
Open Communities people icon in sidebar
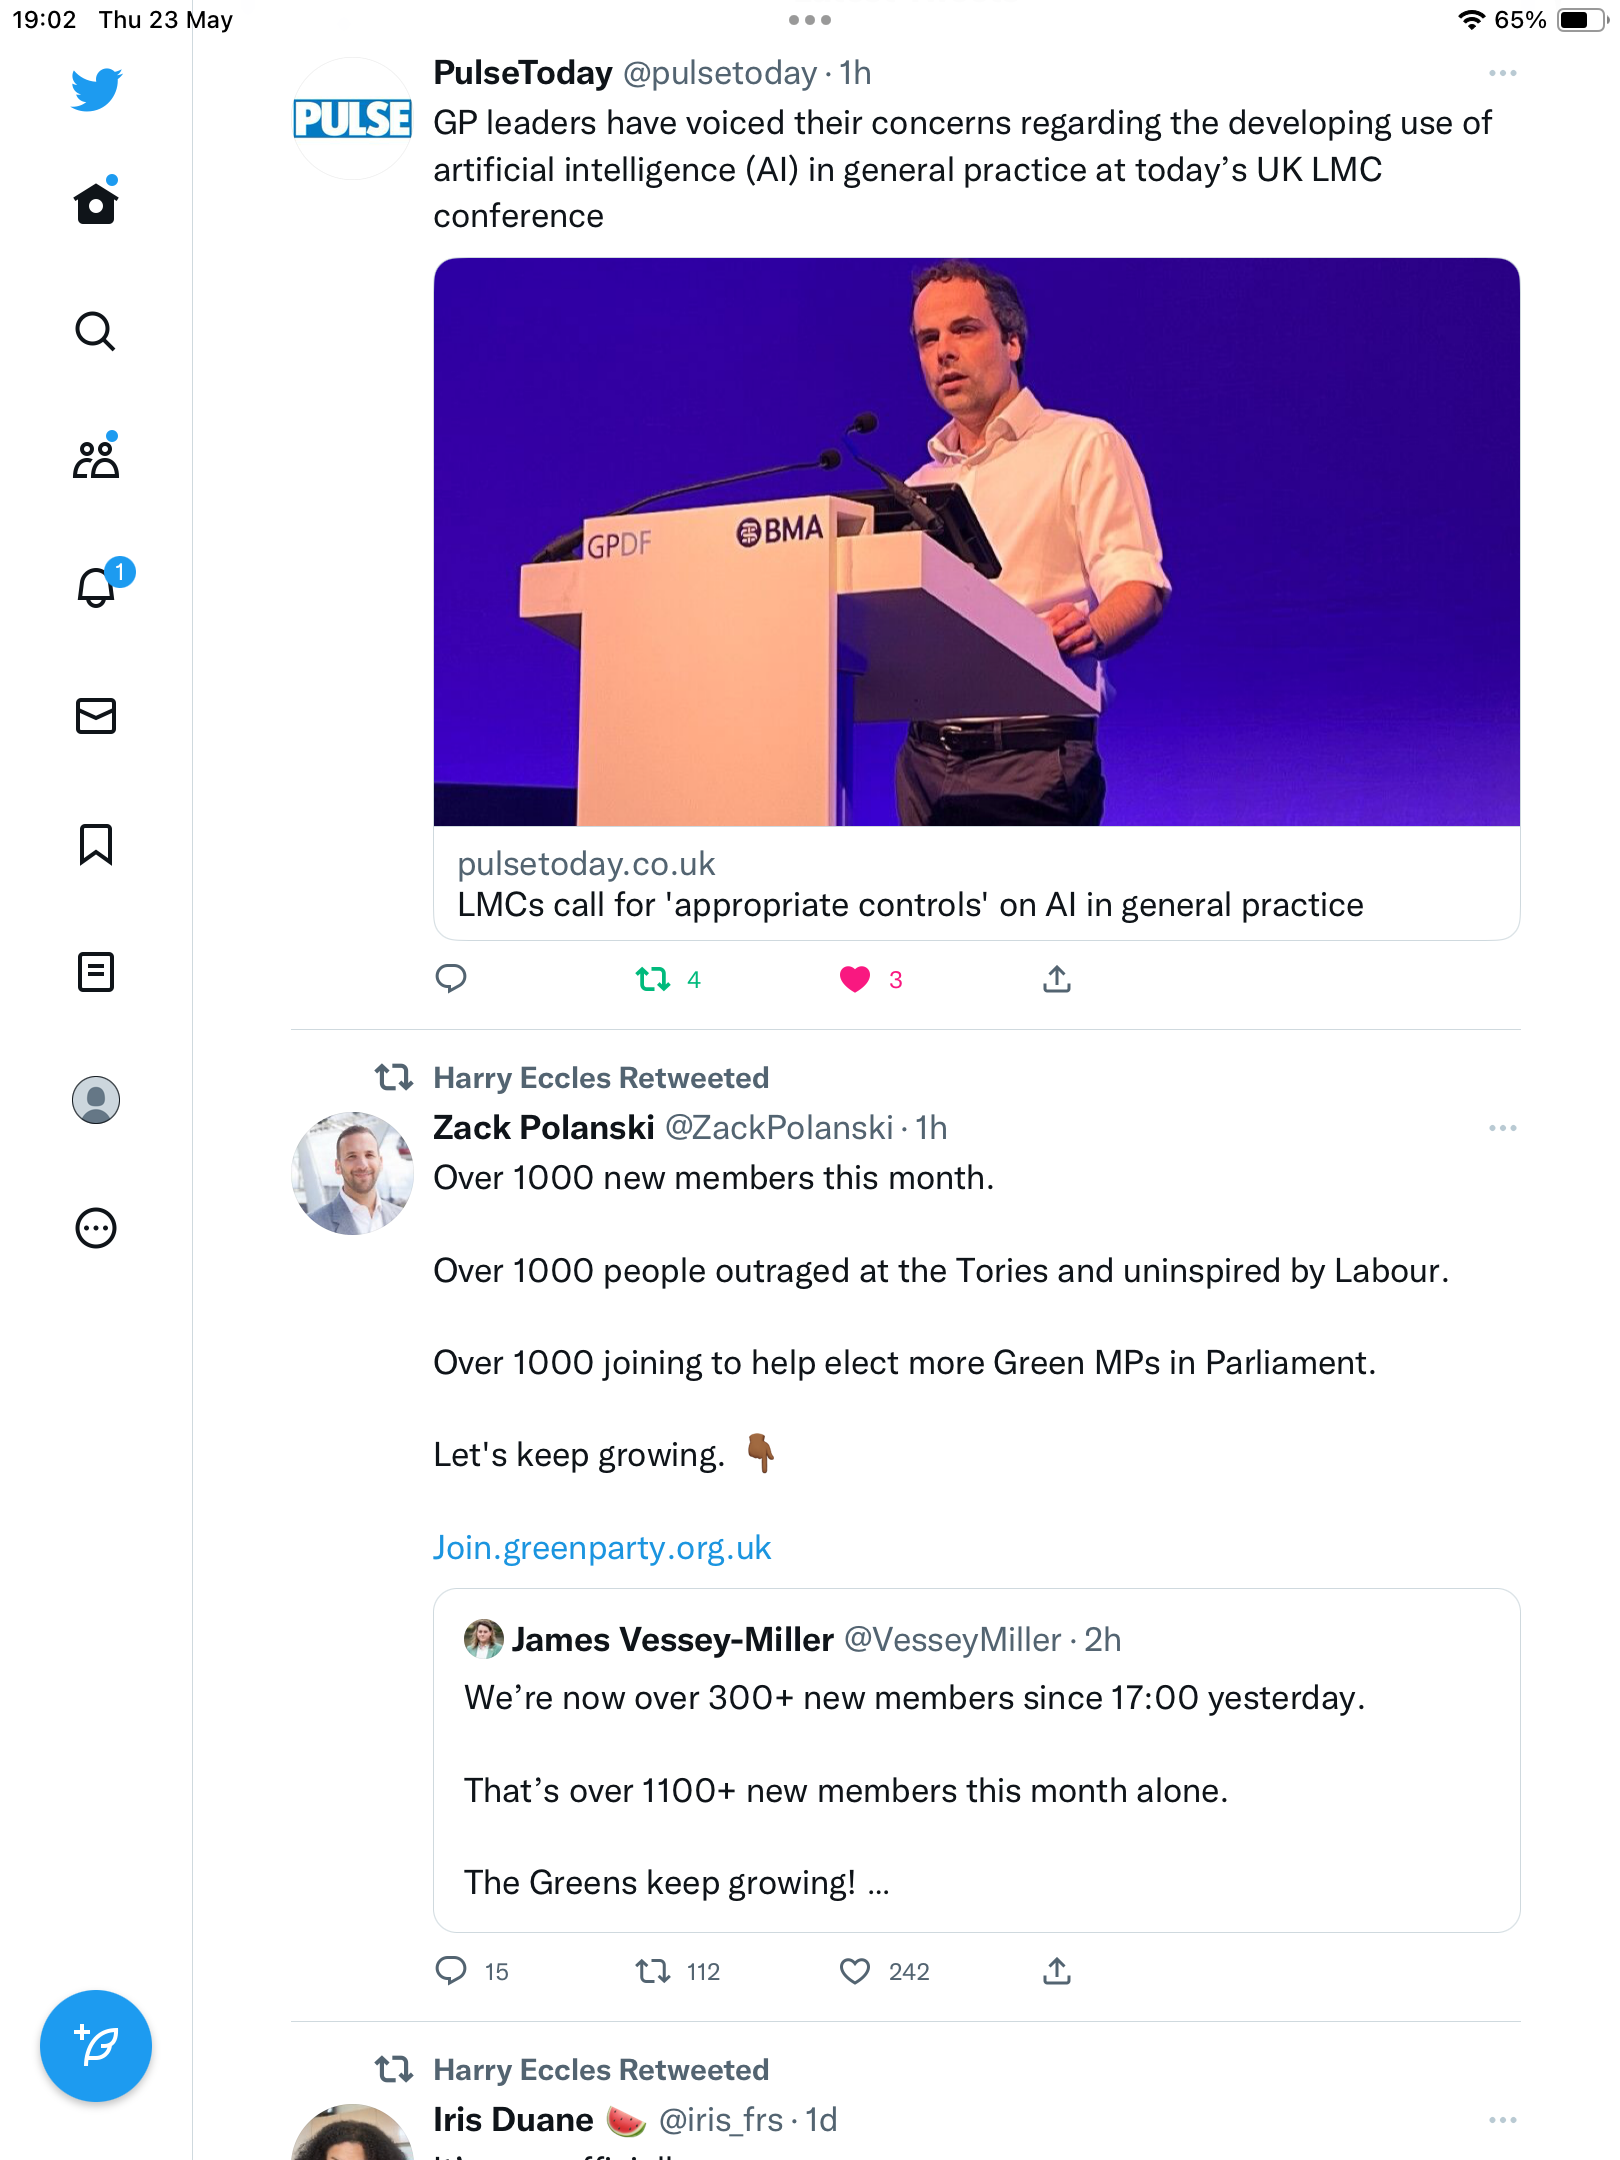pos(96,458)
